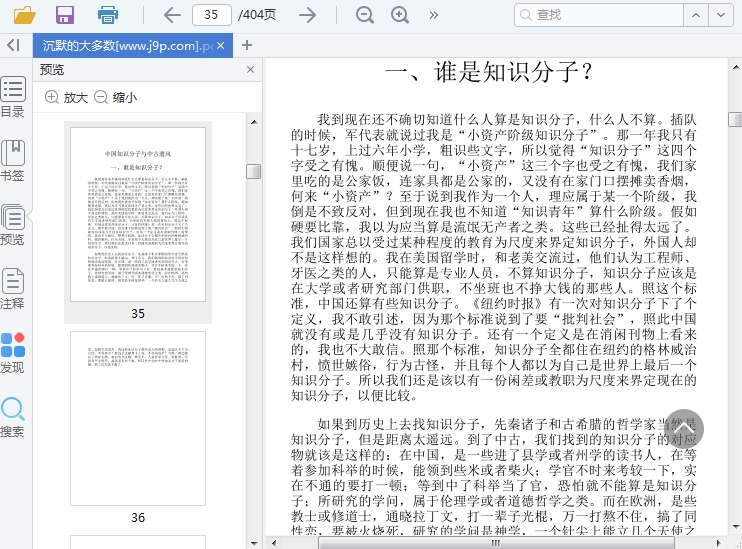Select page 35 thumbnail
The width and height of the screenshot is (742, 549).
138,214
